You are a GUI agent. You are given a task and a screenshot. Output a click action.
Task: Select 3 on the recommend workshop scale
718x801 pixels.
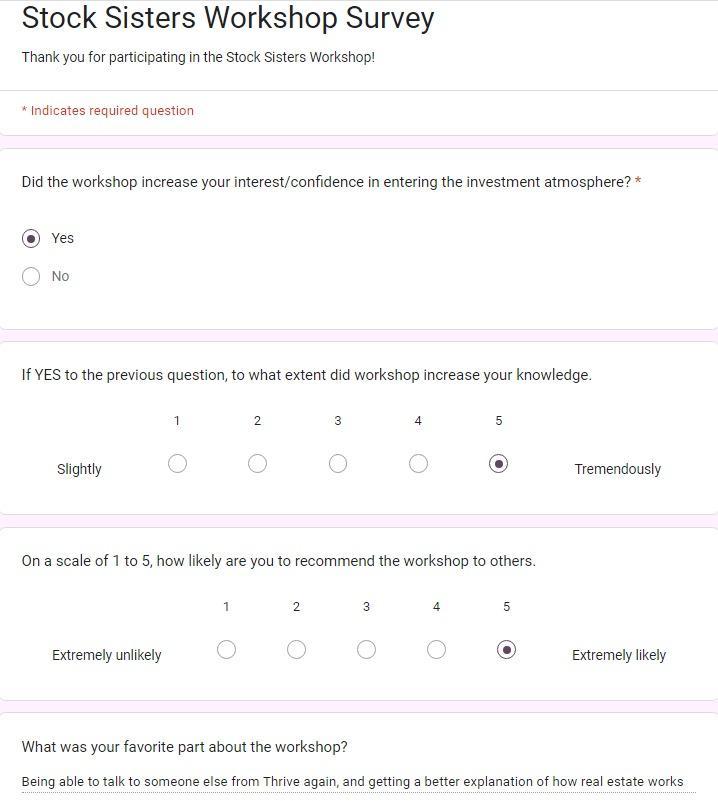click(366, 650)
